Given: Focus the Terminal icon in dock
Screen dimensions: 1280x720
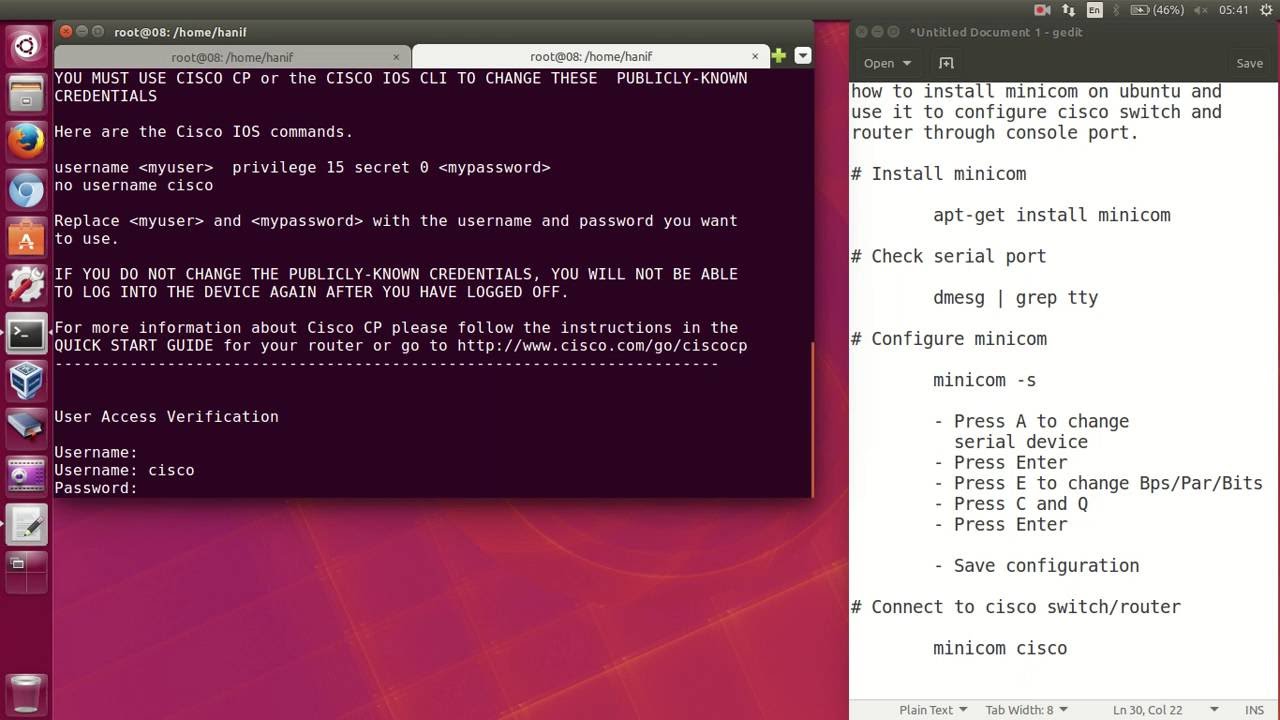Looking at the screenshot, I should (26, 334).
